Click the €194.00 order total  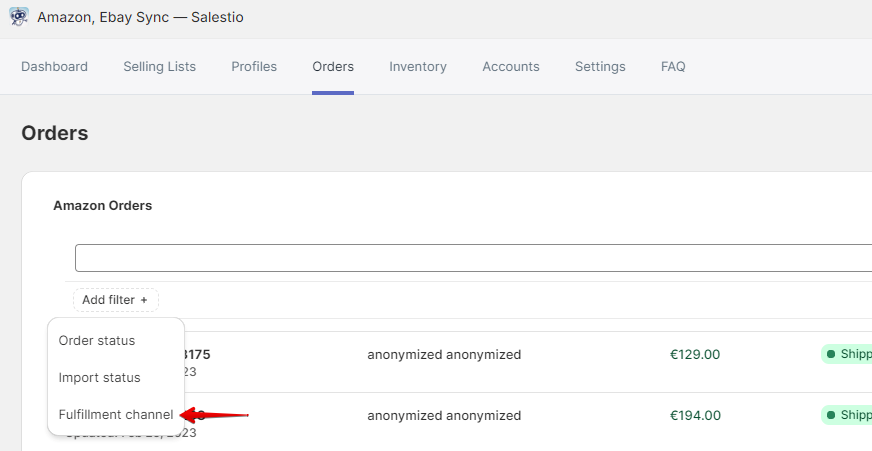tap(695, 416)
